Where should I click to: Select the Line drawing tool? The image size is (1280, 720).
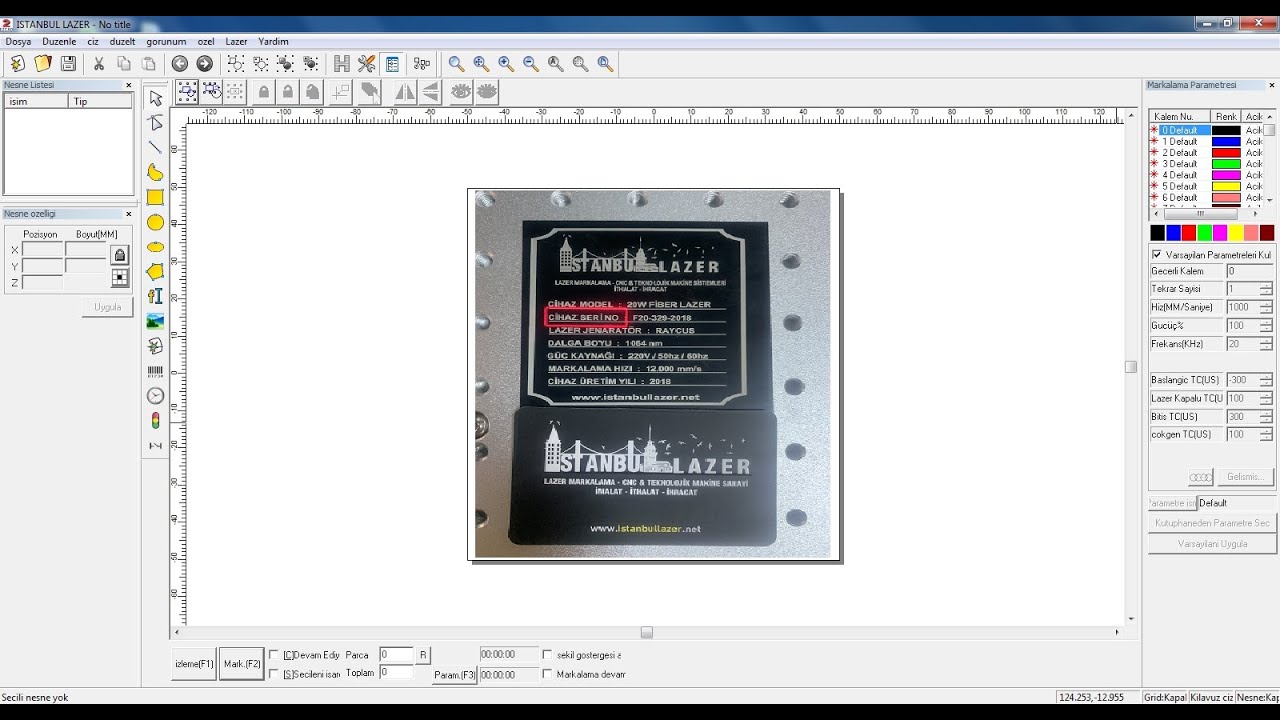pyautogui.click(x=155, y=148)
